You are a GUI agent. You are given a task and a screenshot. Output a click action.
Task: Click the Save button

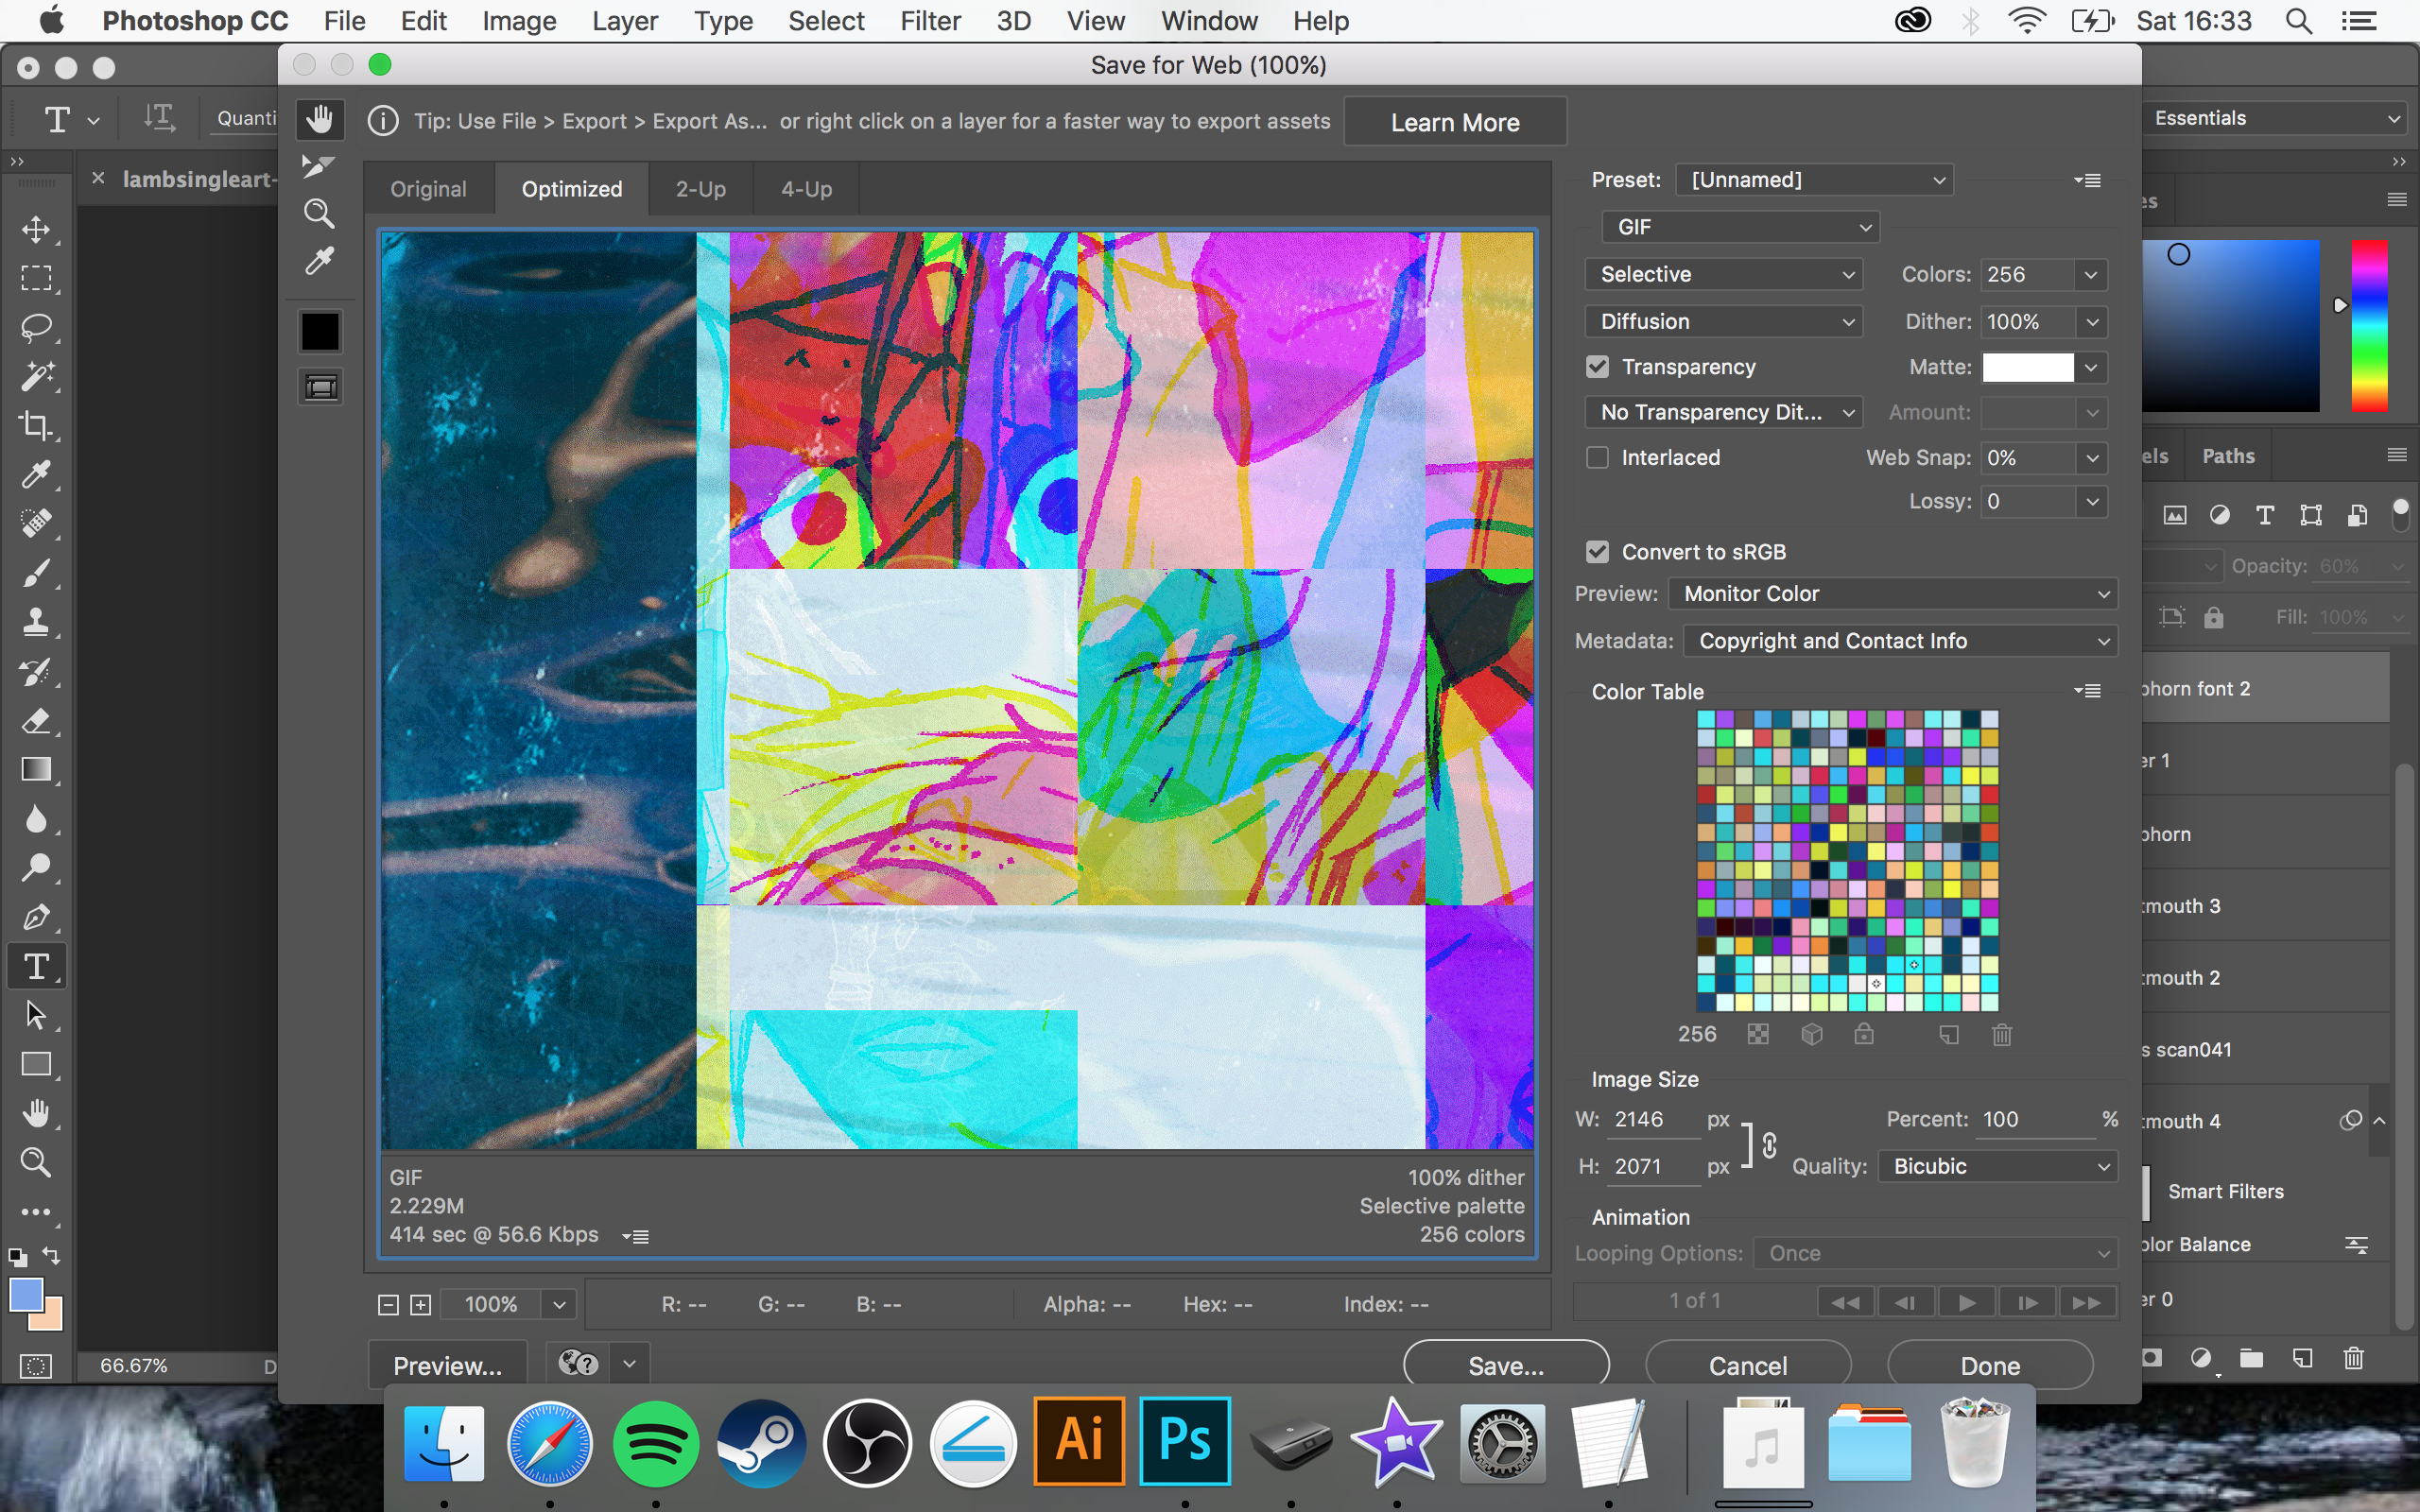[1505, 1364]
